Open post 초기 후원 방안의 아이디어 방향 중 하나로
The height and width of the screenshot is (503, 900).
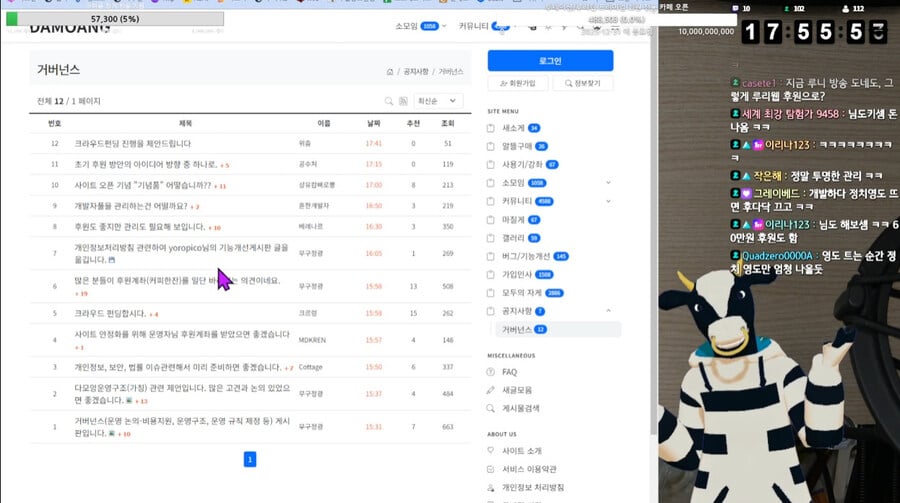tap(146, 164)
